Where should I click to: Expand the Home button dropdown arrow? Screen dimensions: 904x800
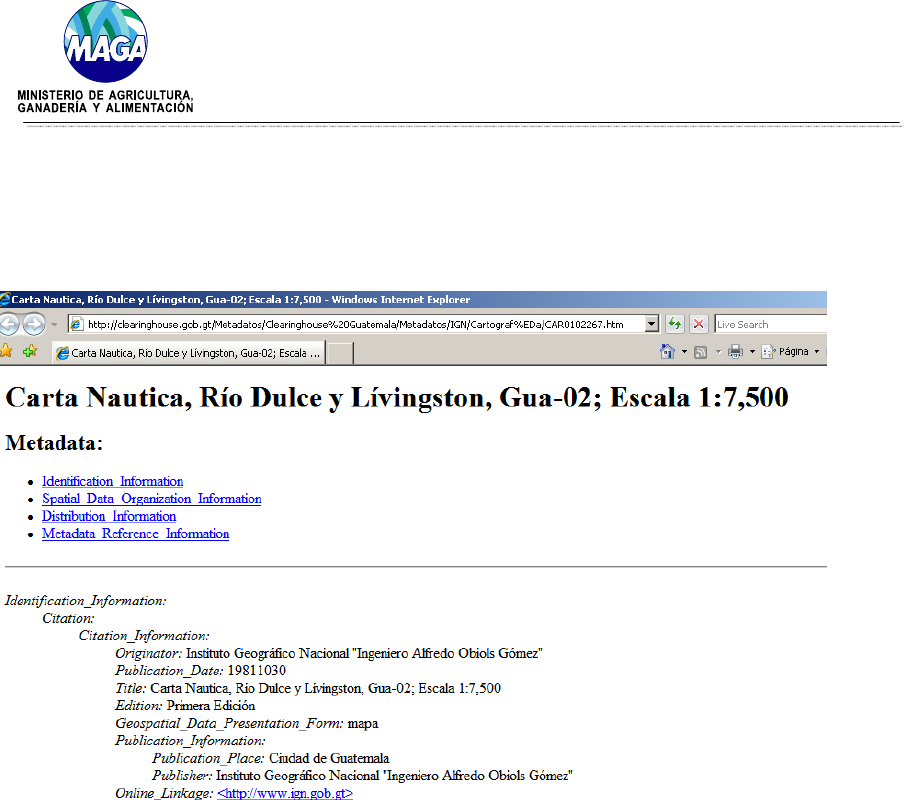(684, 352)
